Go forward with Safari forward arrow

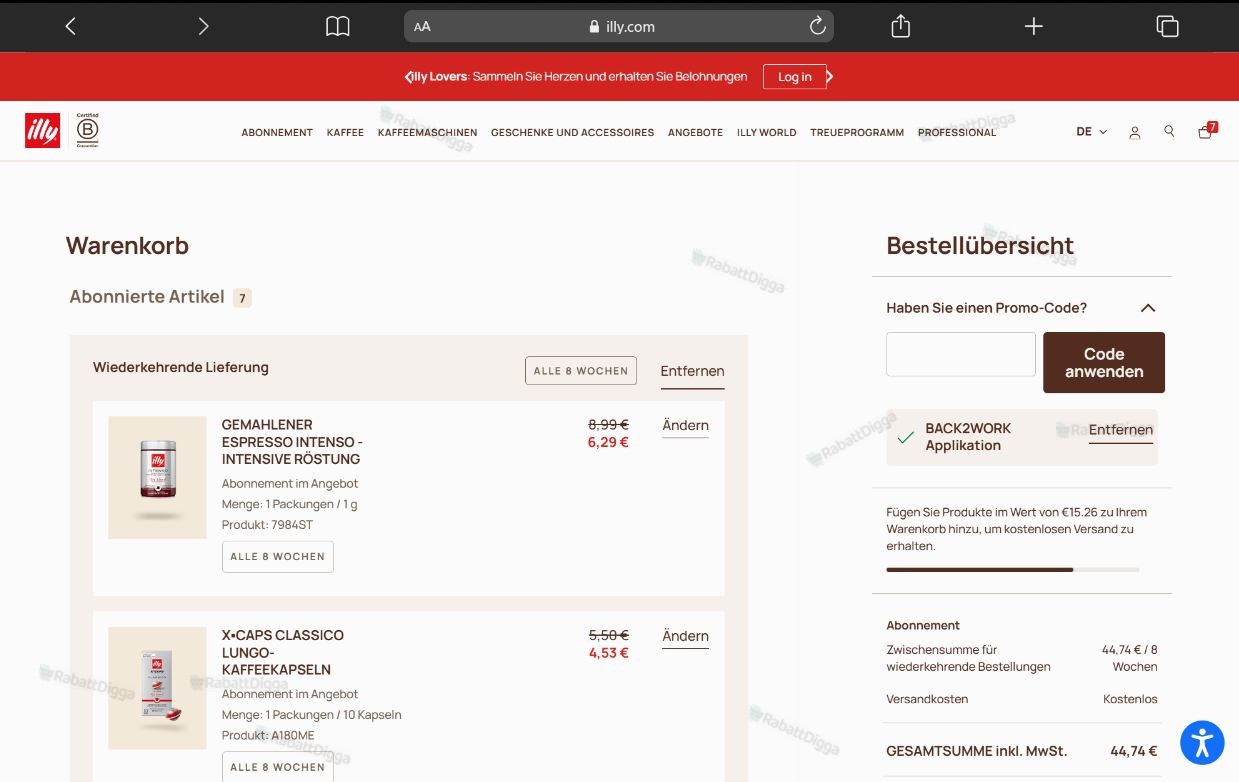[x=203, y=27]
